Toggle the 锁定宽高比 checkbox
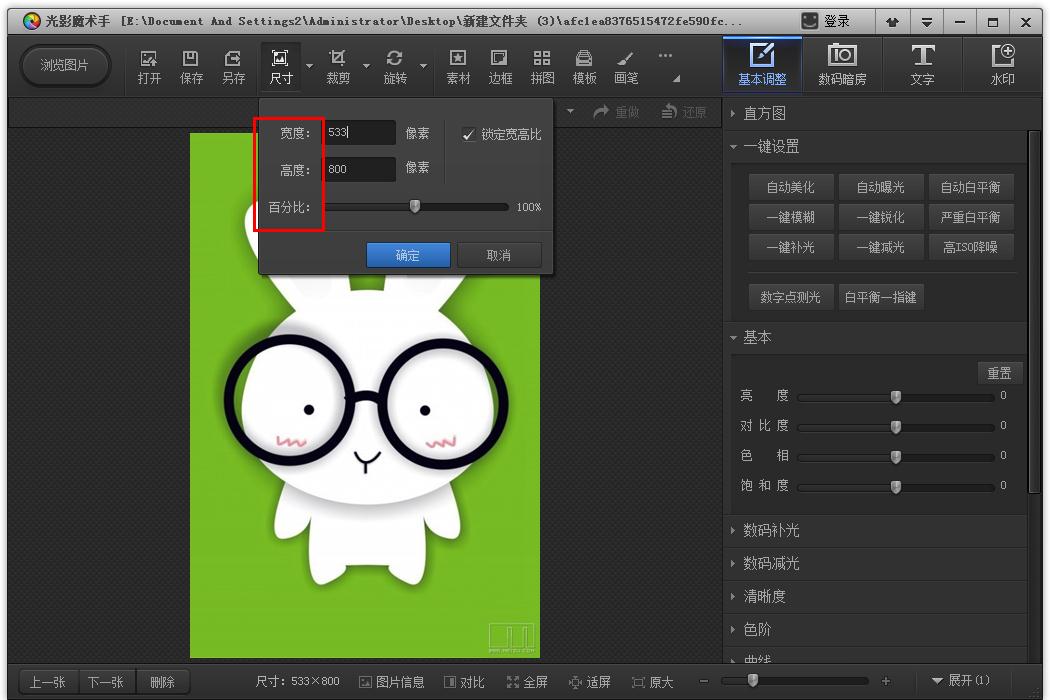This screenshot has width=1050, height=700. 469,134
